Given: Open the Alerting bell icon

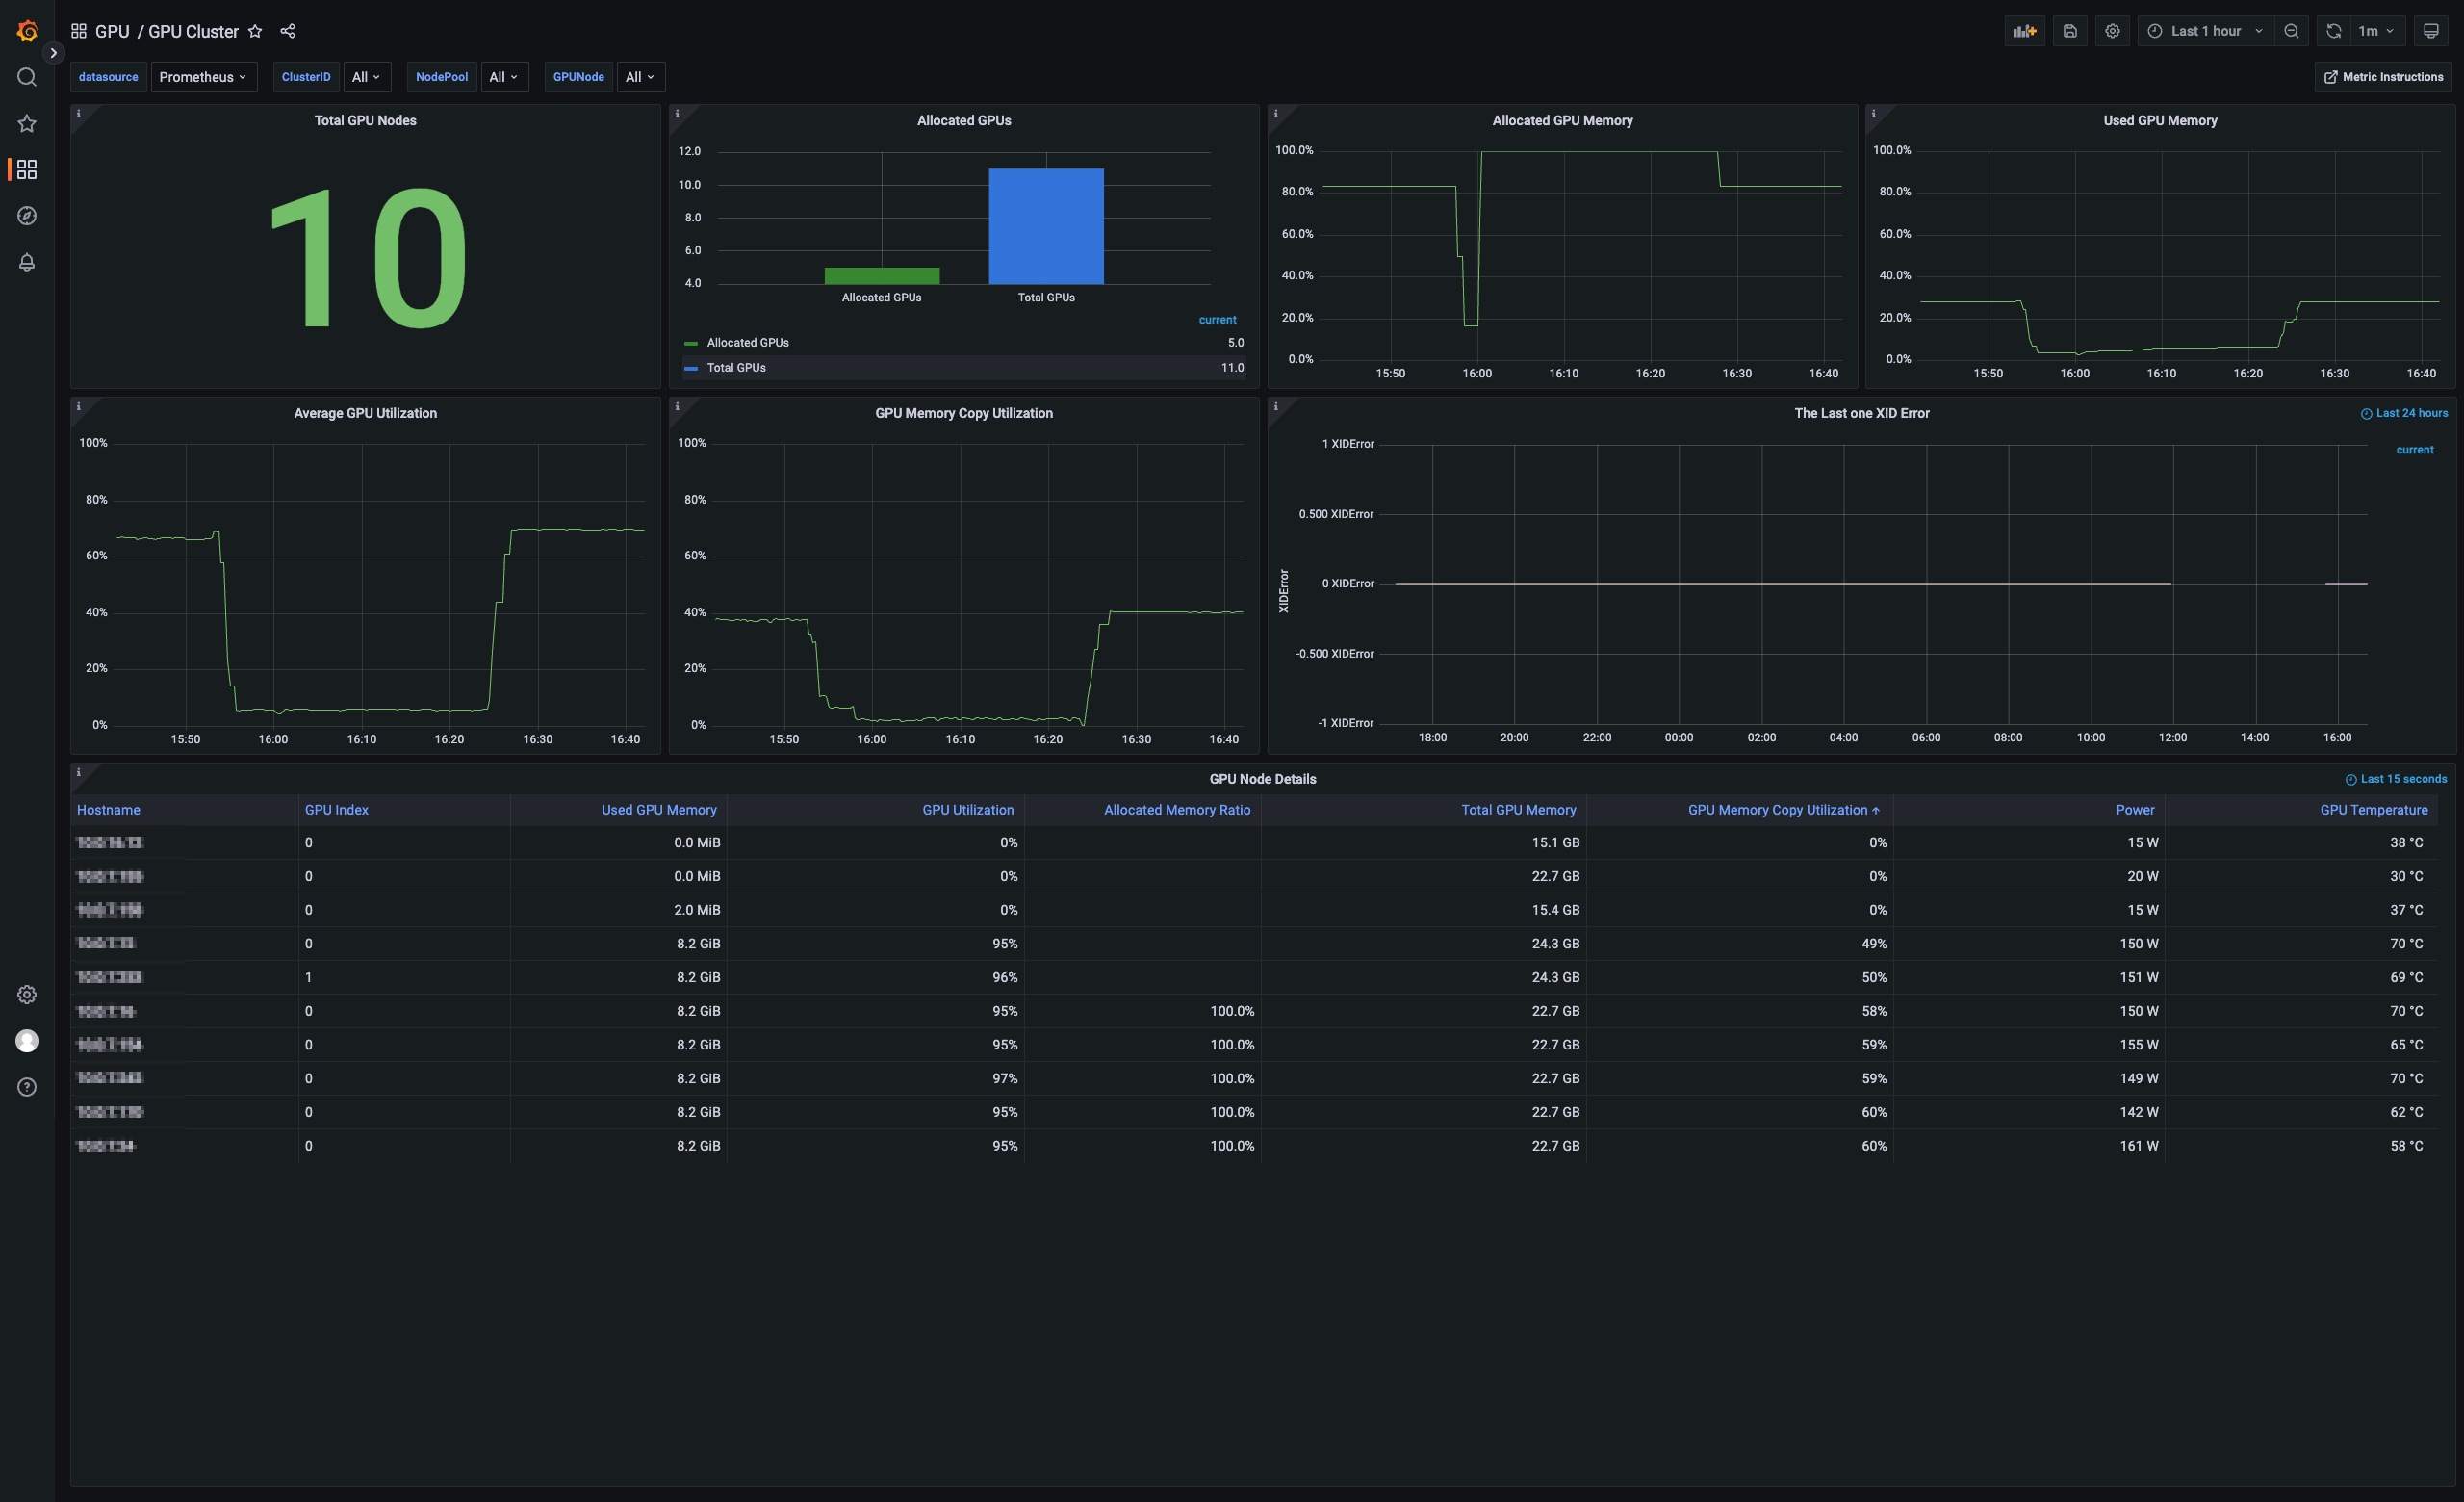Looking at the screenshot, I should click(27, 262).
